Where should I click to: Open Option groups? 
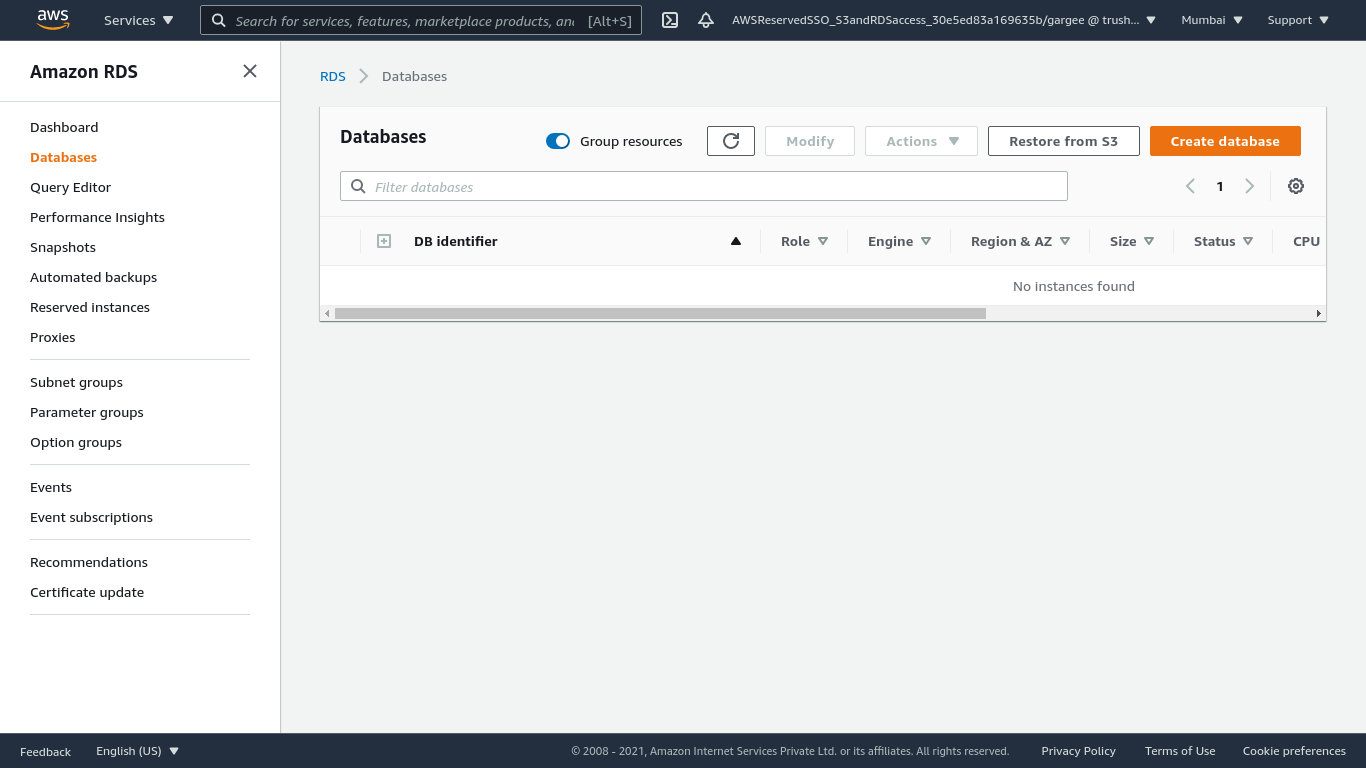76,442
